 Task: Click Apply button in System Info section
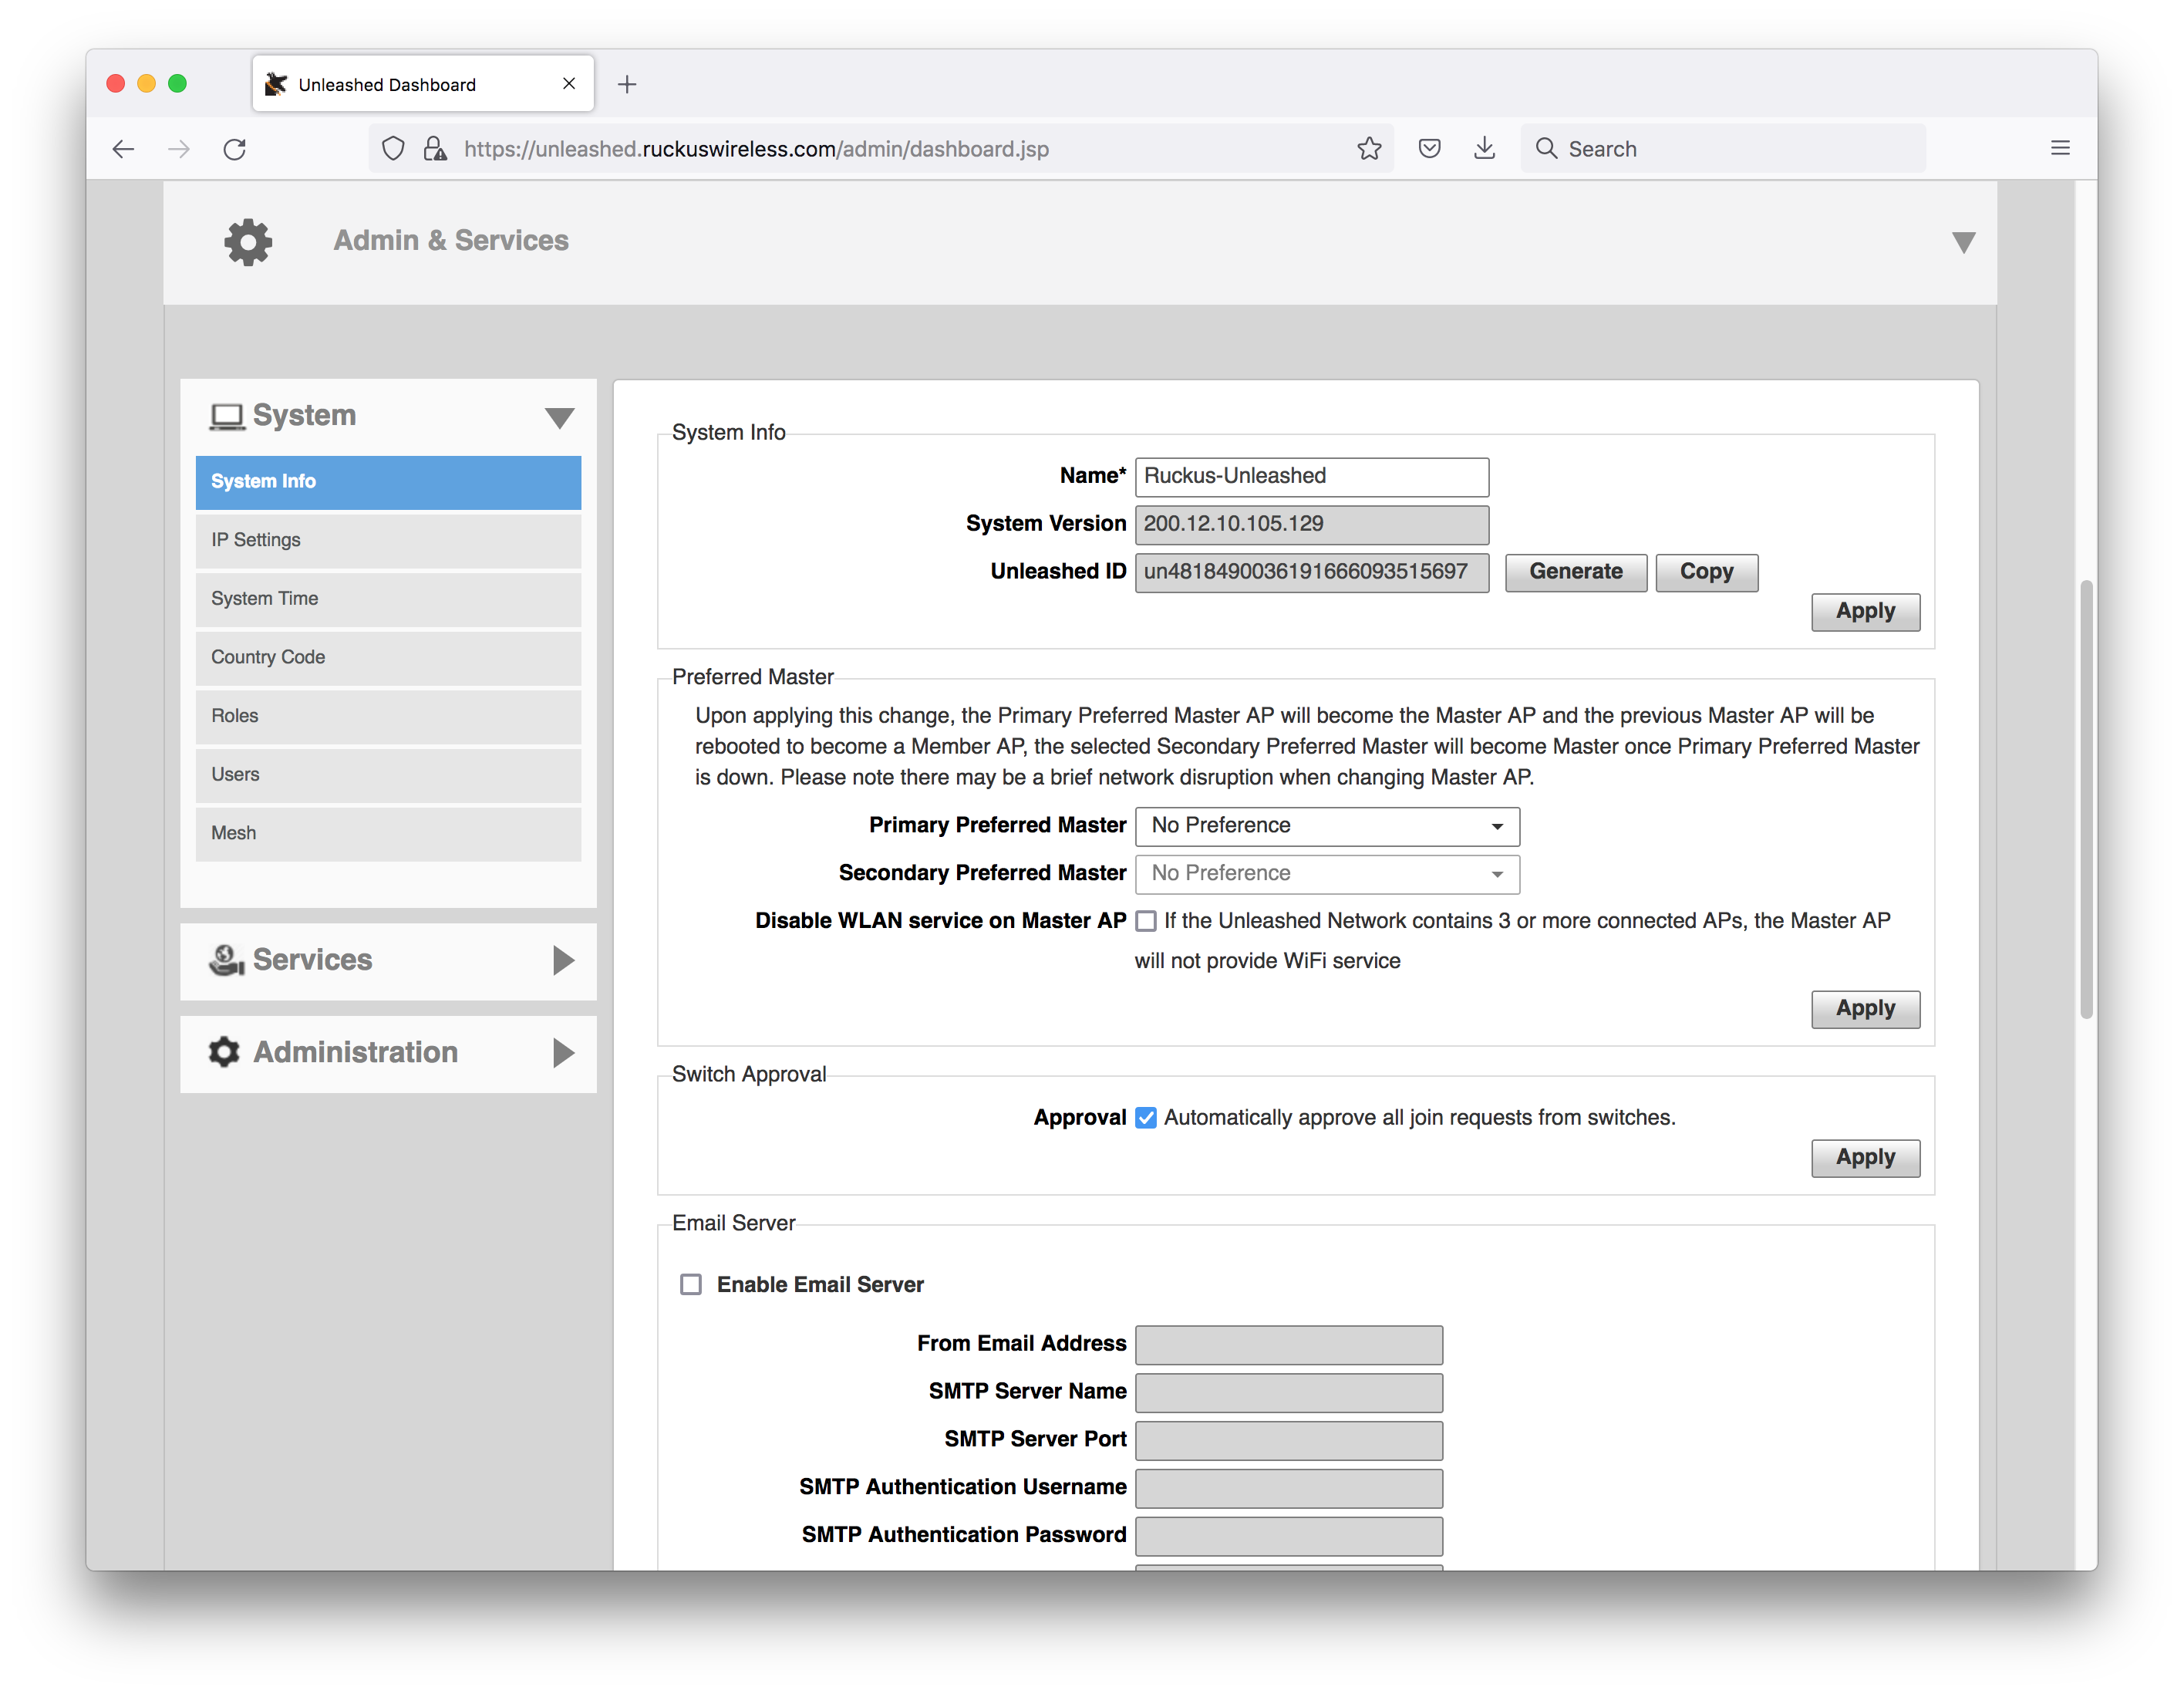(x=1863, y=610)
